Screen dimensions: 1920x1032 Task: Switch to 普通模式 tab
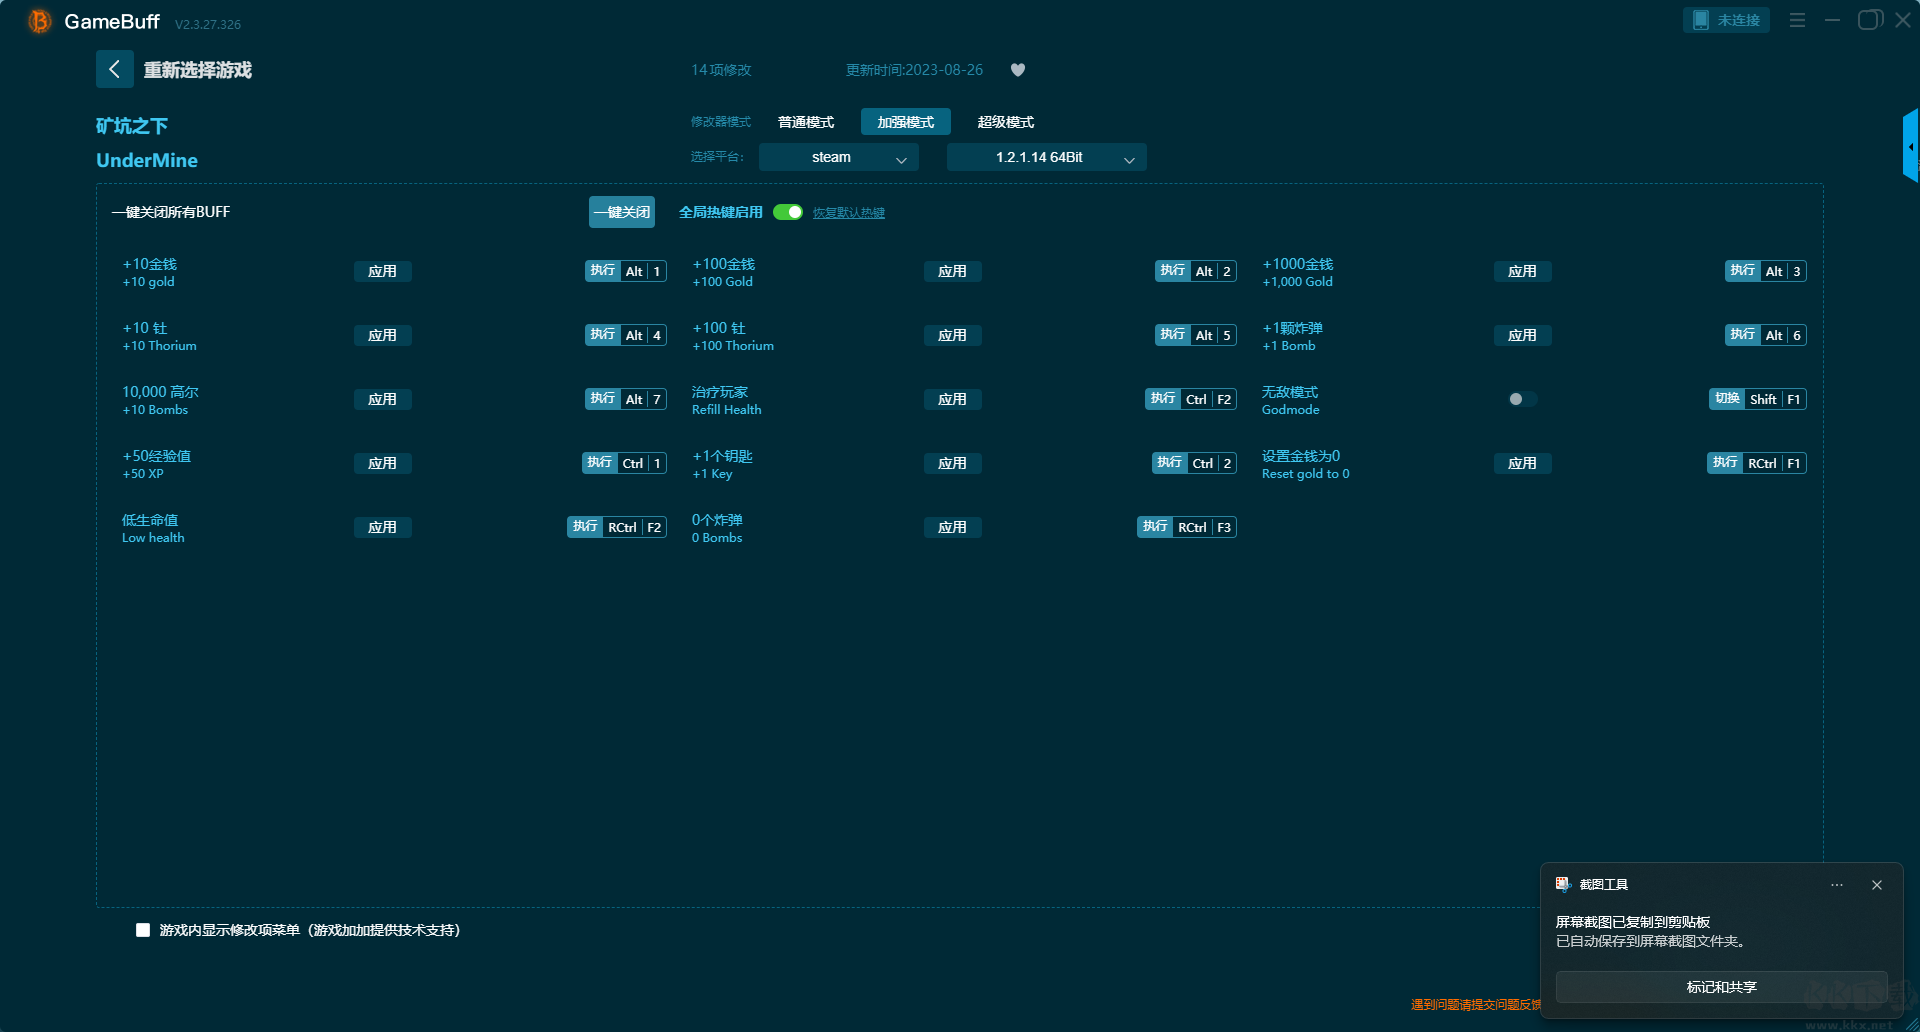tap(806, 122)
